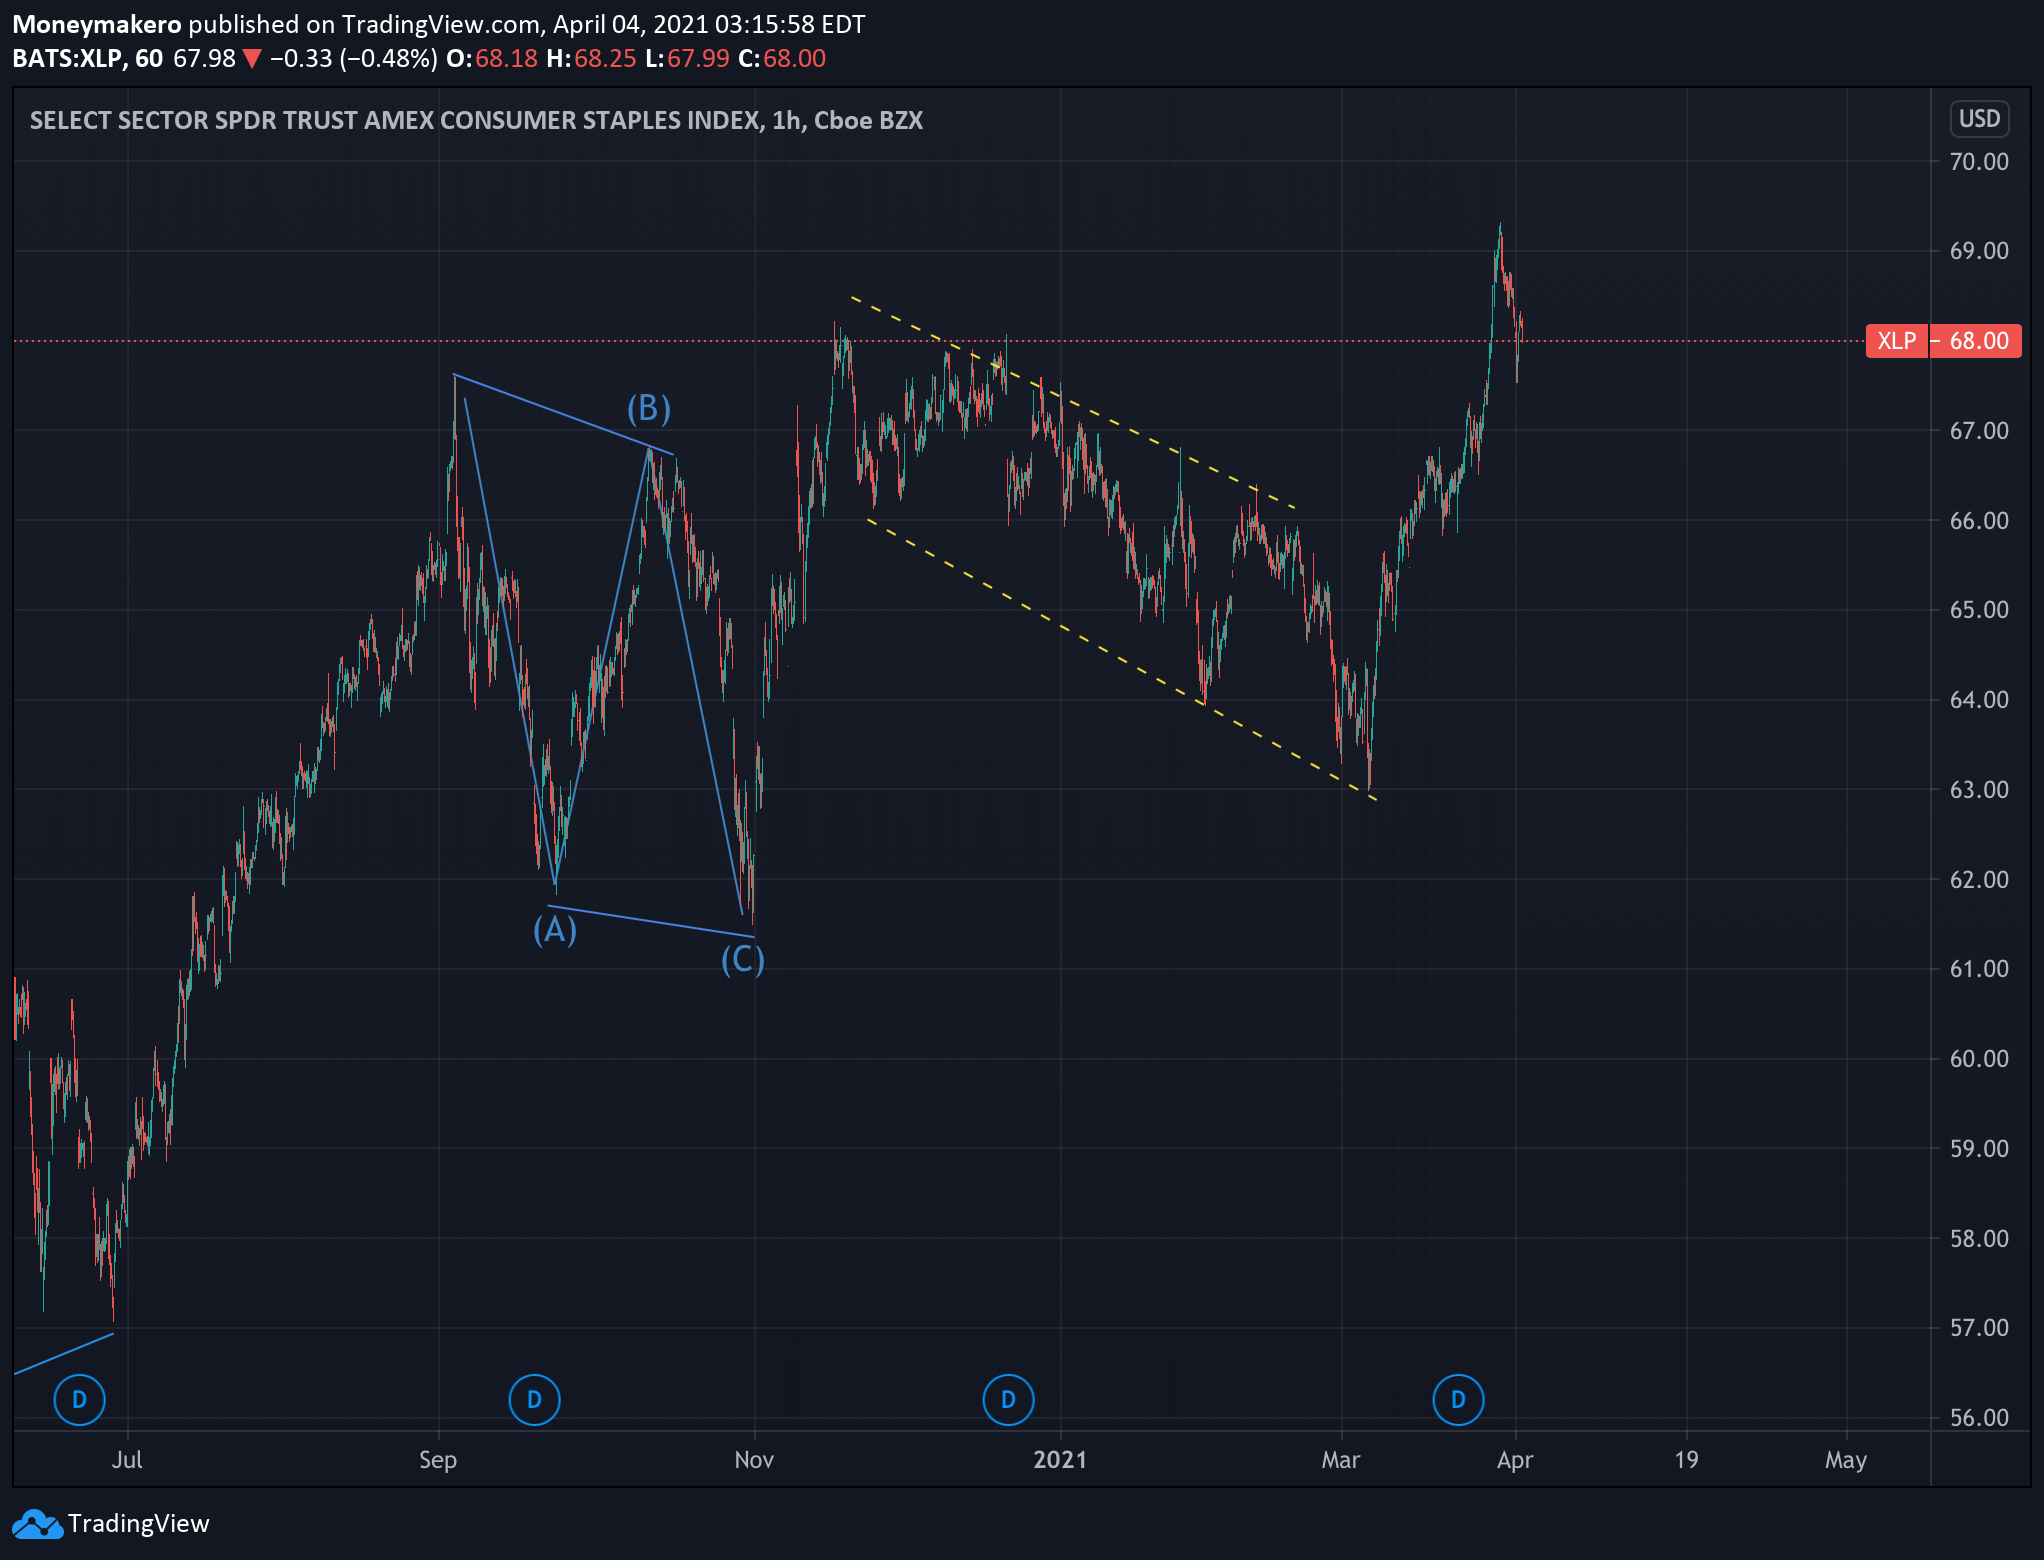Select the (B) wave label
Viewport: 2044px width, 1560px height.
coord(649,408)
